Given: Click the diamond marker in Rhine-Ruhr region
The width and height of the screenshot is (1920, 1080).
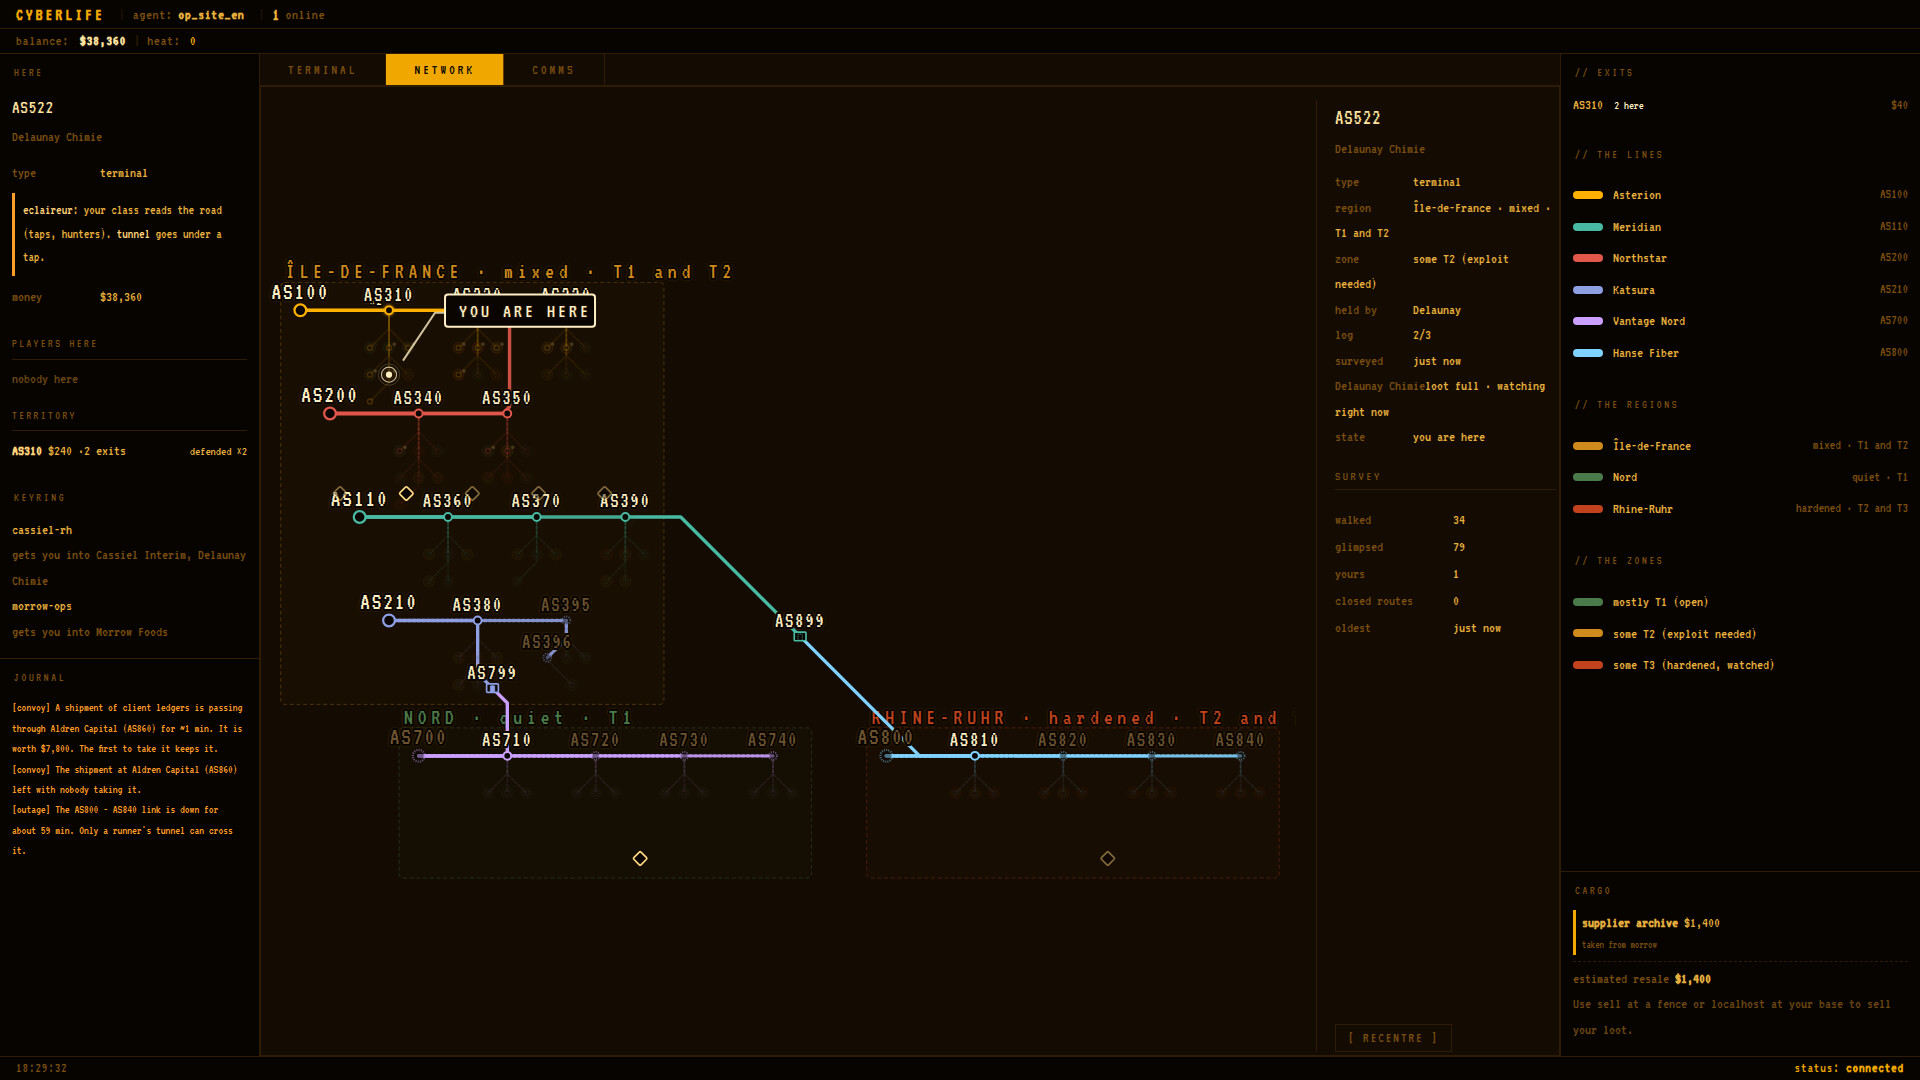Looking at the screenshot, I should coord(1108,858).
